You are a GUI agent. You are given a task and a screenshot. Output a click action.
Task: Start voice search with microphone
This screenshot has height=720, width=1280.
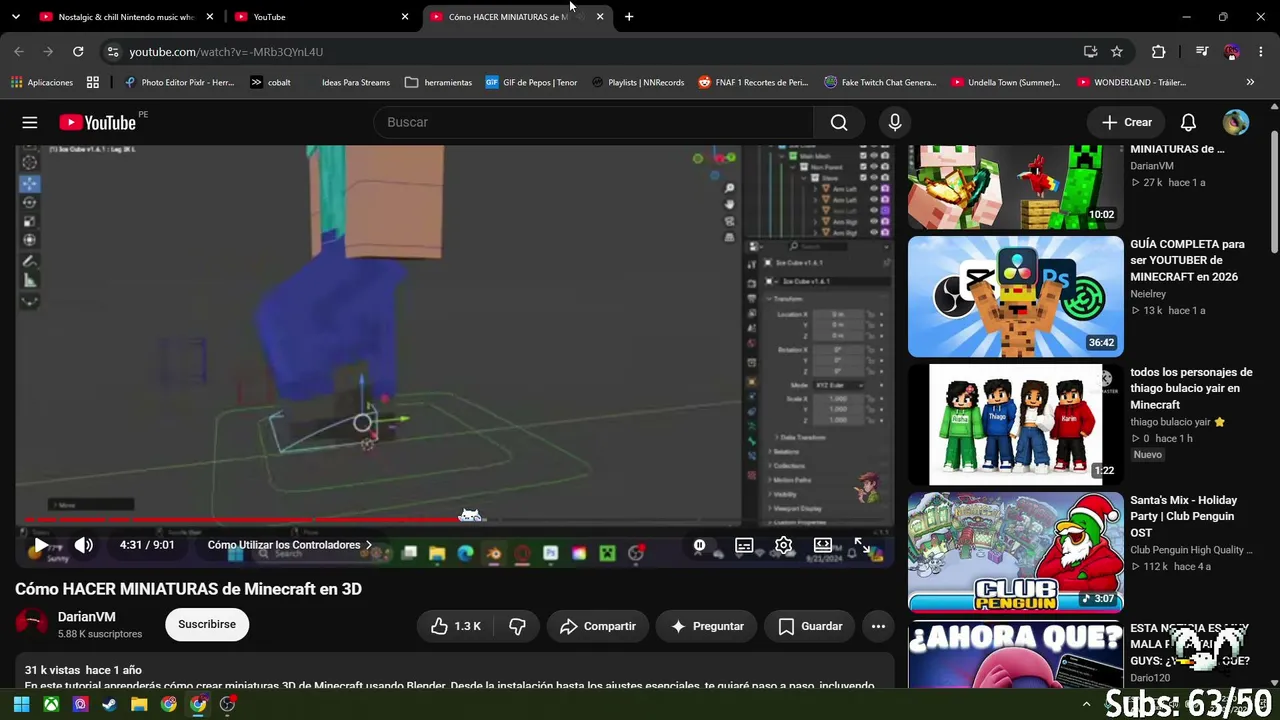click(x=895, y=122)
